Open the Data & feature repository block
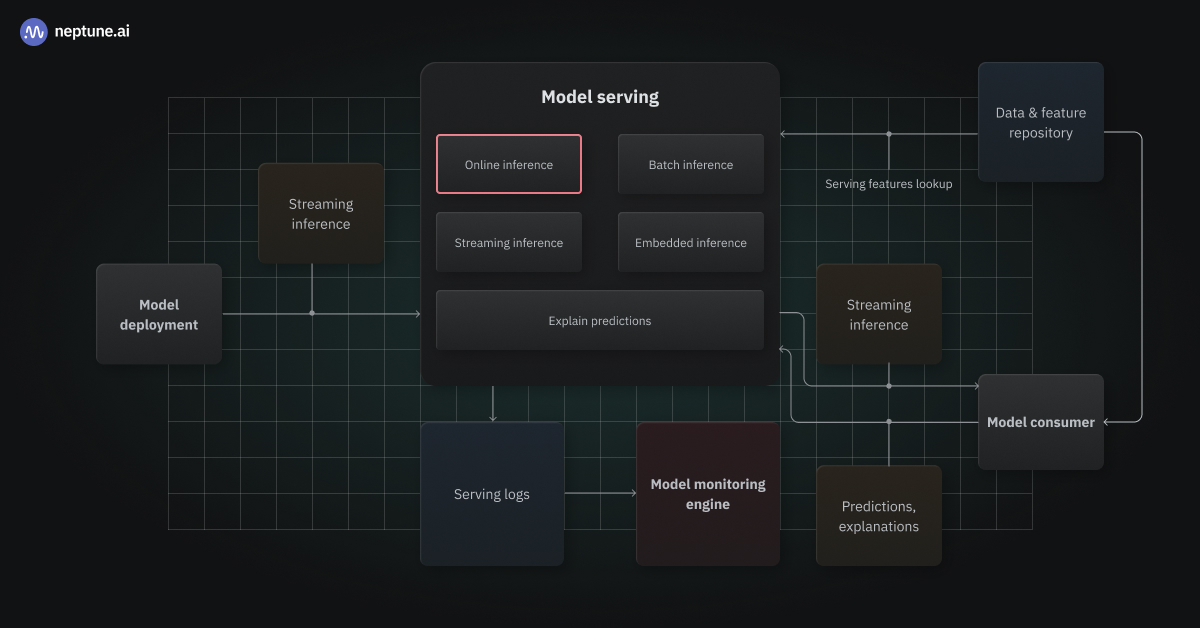Viewport: 1200px width, 628px height. pyautogui.click(x=1040, y=122)
